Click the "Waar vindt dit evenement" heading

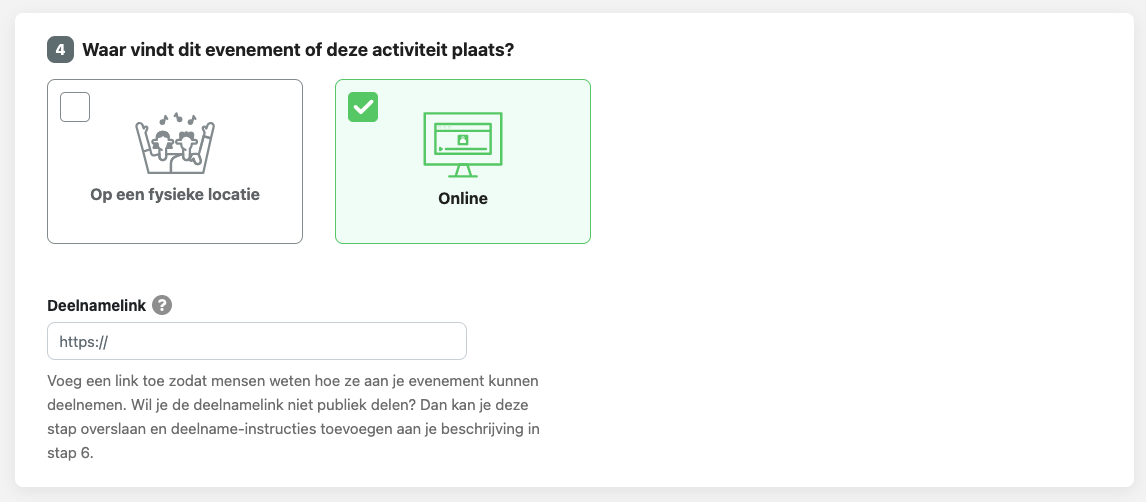point(298,49)
